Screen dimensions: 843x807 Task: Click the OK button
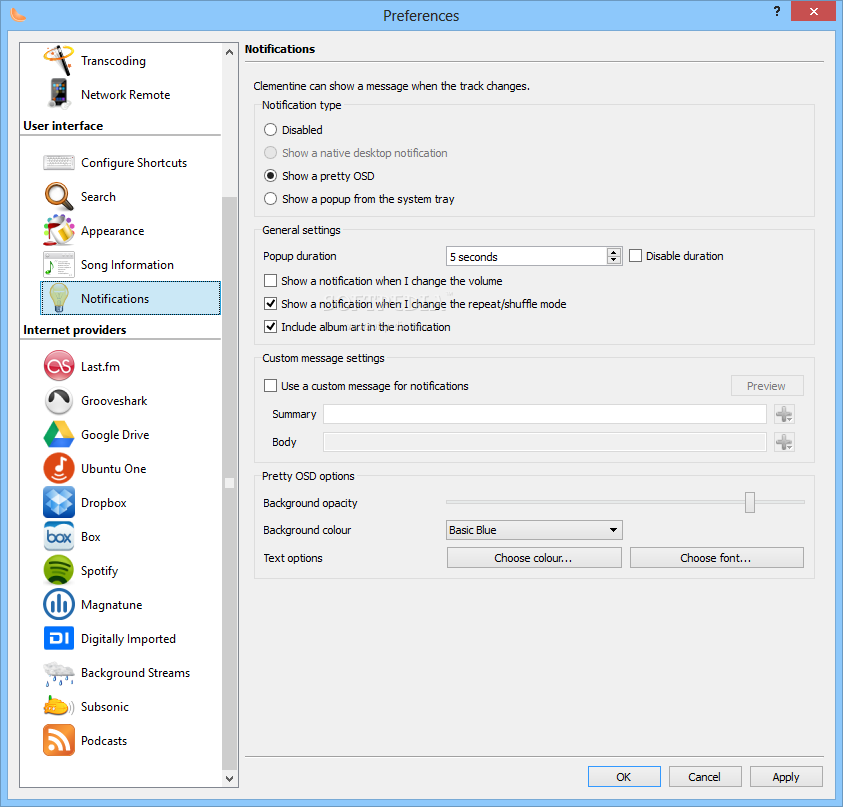click(624, 777)
